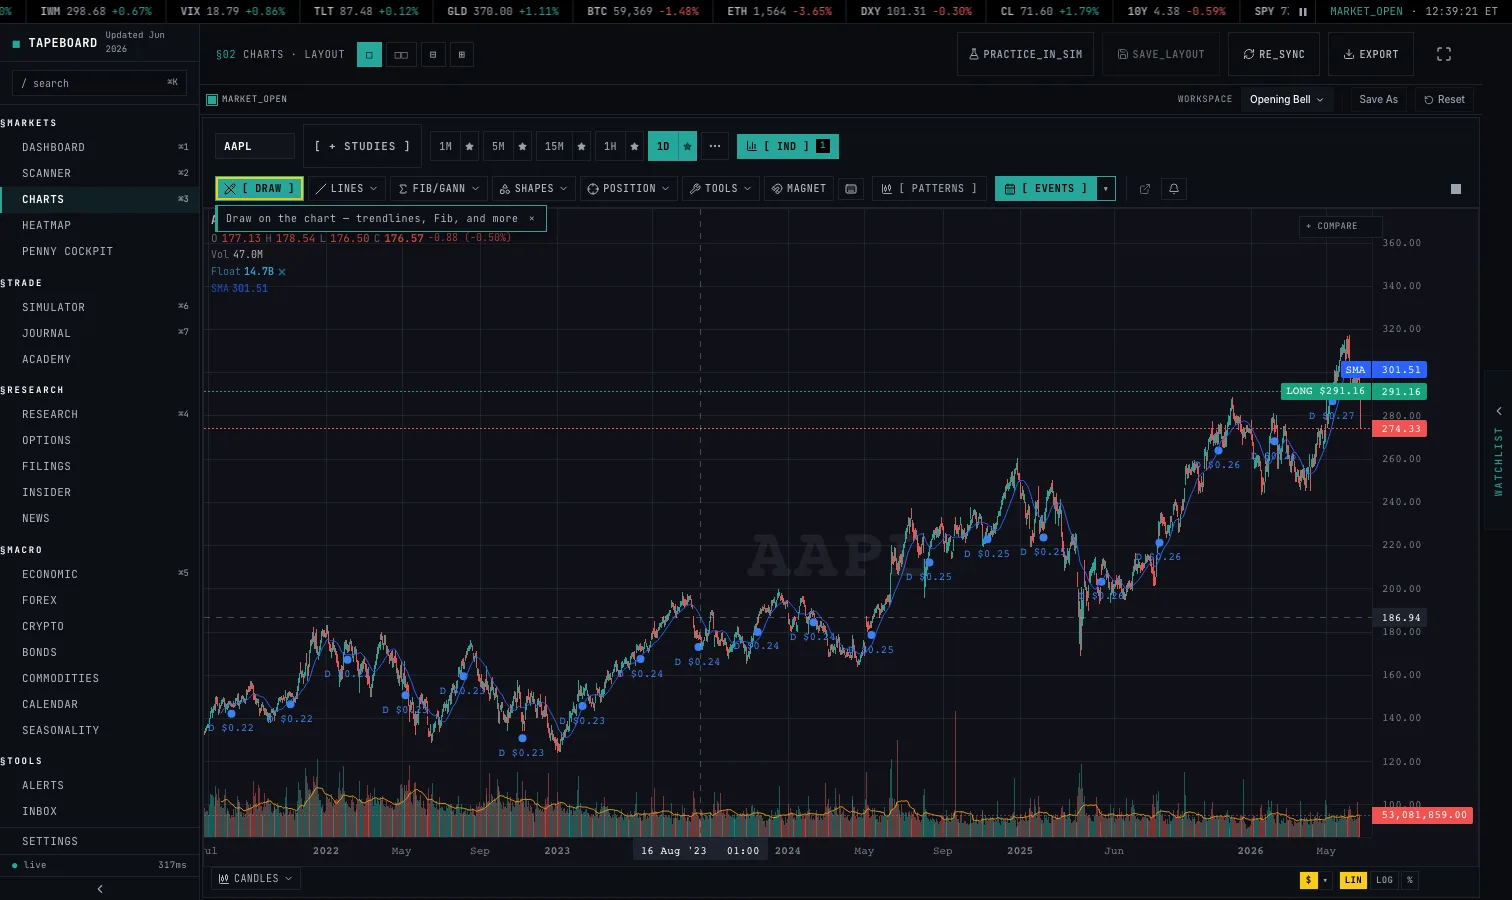Open SEASONALITY in the sidebar
Screen dimensions: 1512x900
(x=100, y=730)
